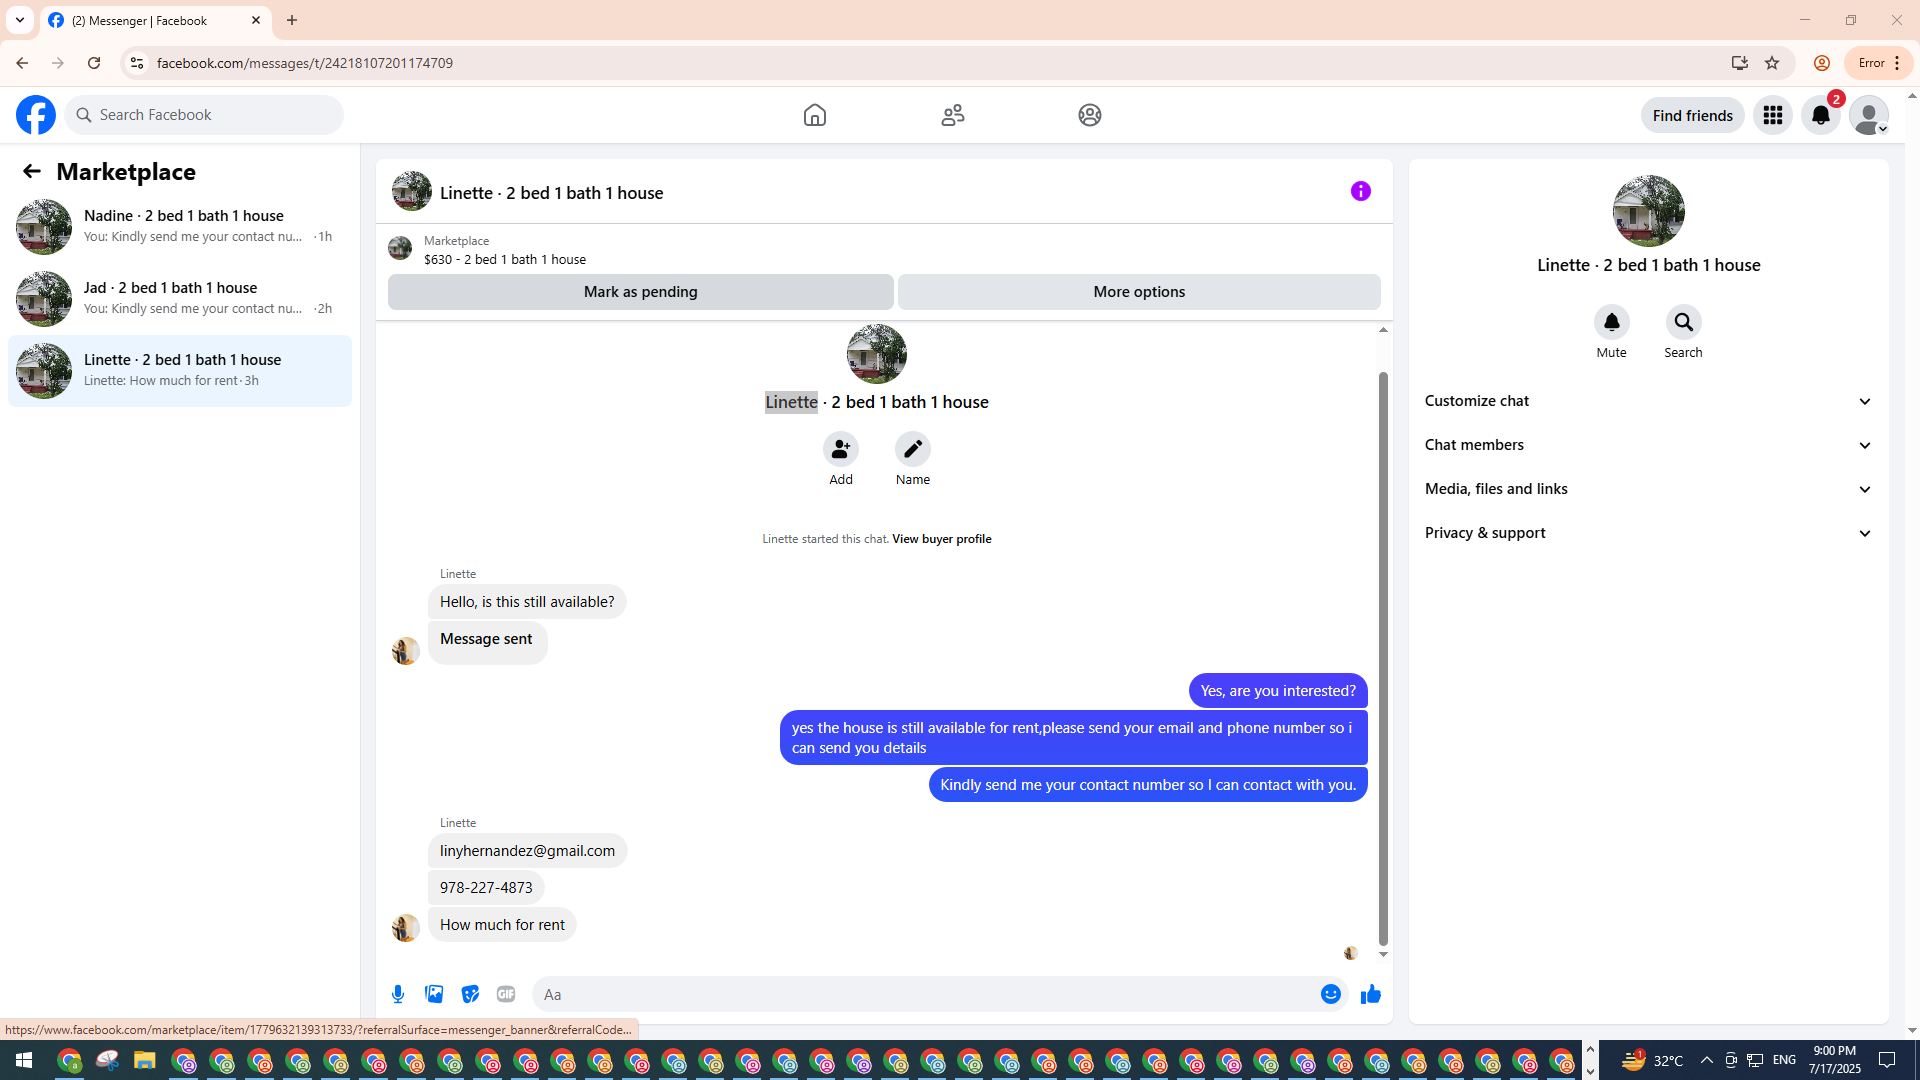
Task: Bookmark this tab with star icon
Action: [x=1772, y=63]
